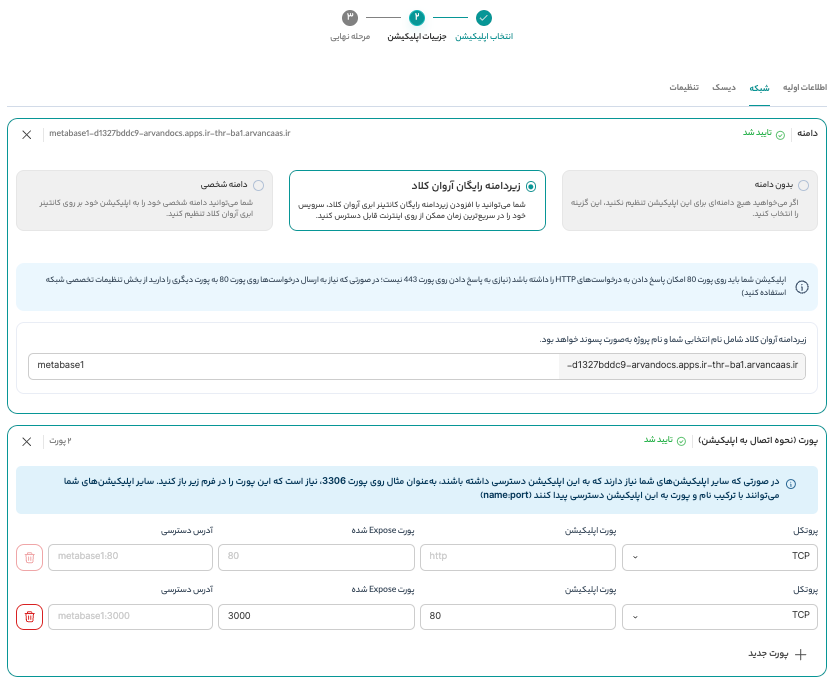Viewport: 838px width, 690px height.
Task: Go to step 3 'مرحله نهایی'
Action: coord(350,17)
